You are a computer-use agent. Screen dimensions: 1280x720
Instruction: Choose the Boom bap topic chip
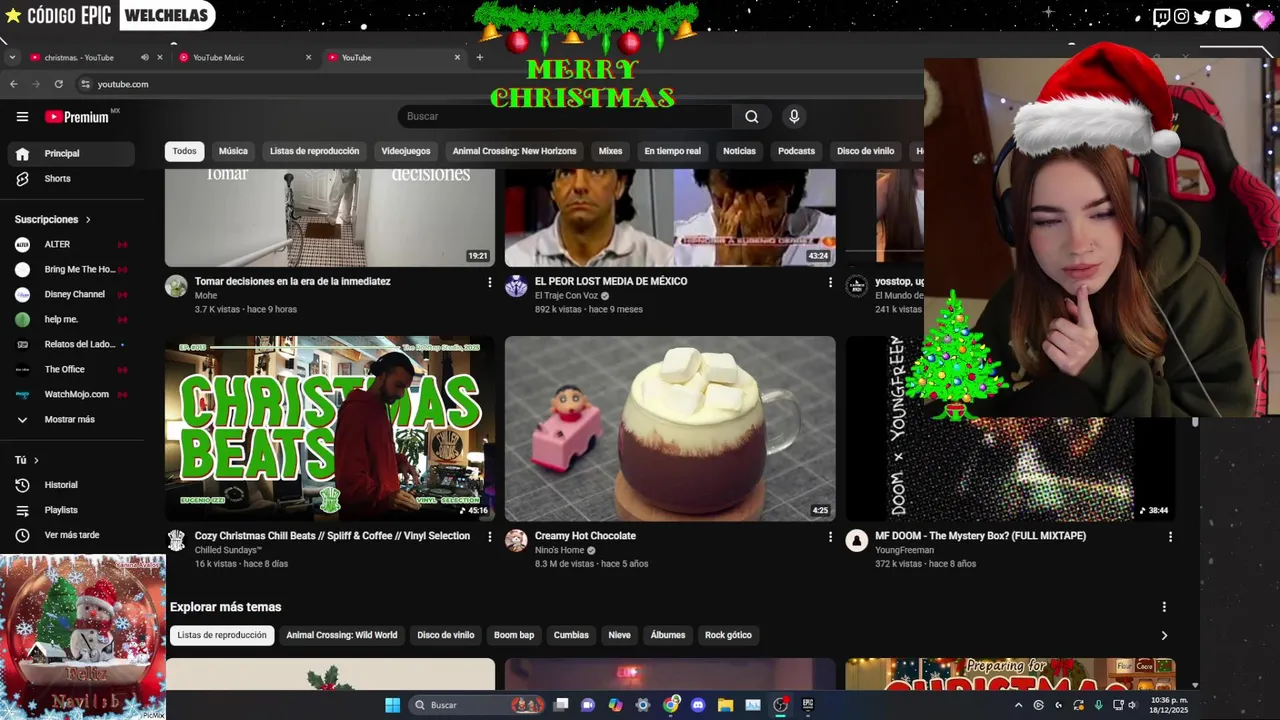coord(514,635)
